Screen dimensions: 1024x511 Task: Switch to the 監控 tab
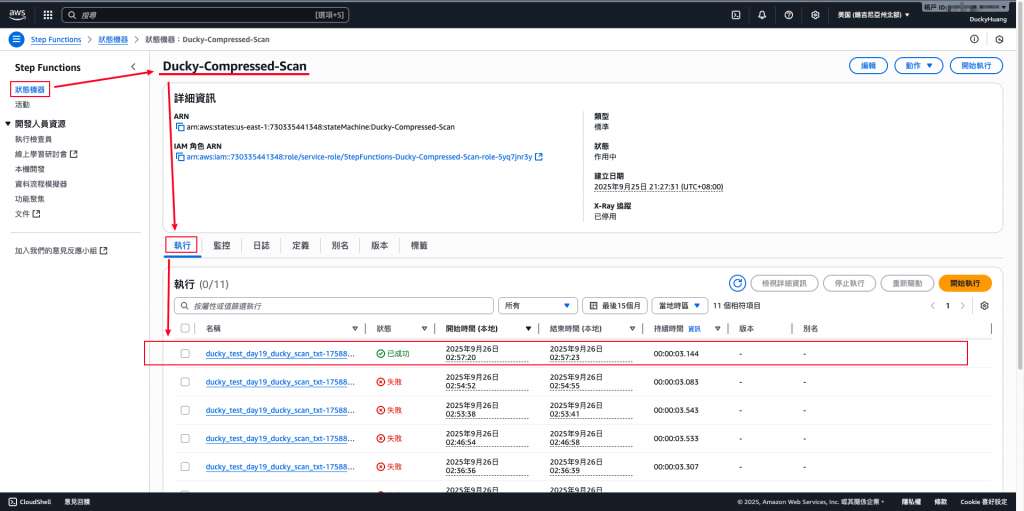pos(221,246)
